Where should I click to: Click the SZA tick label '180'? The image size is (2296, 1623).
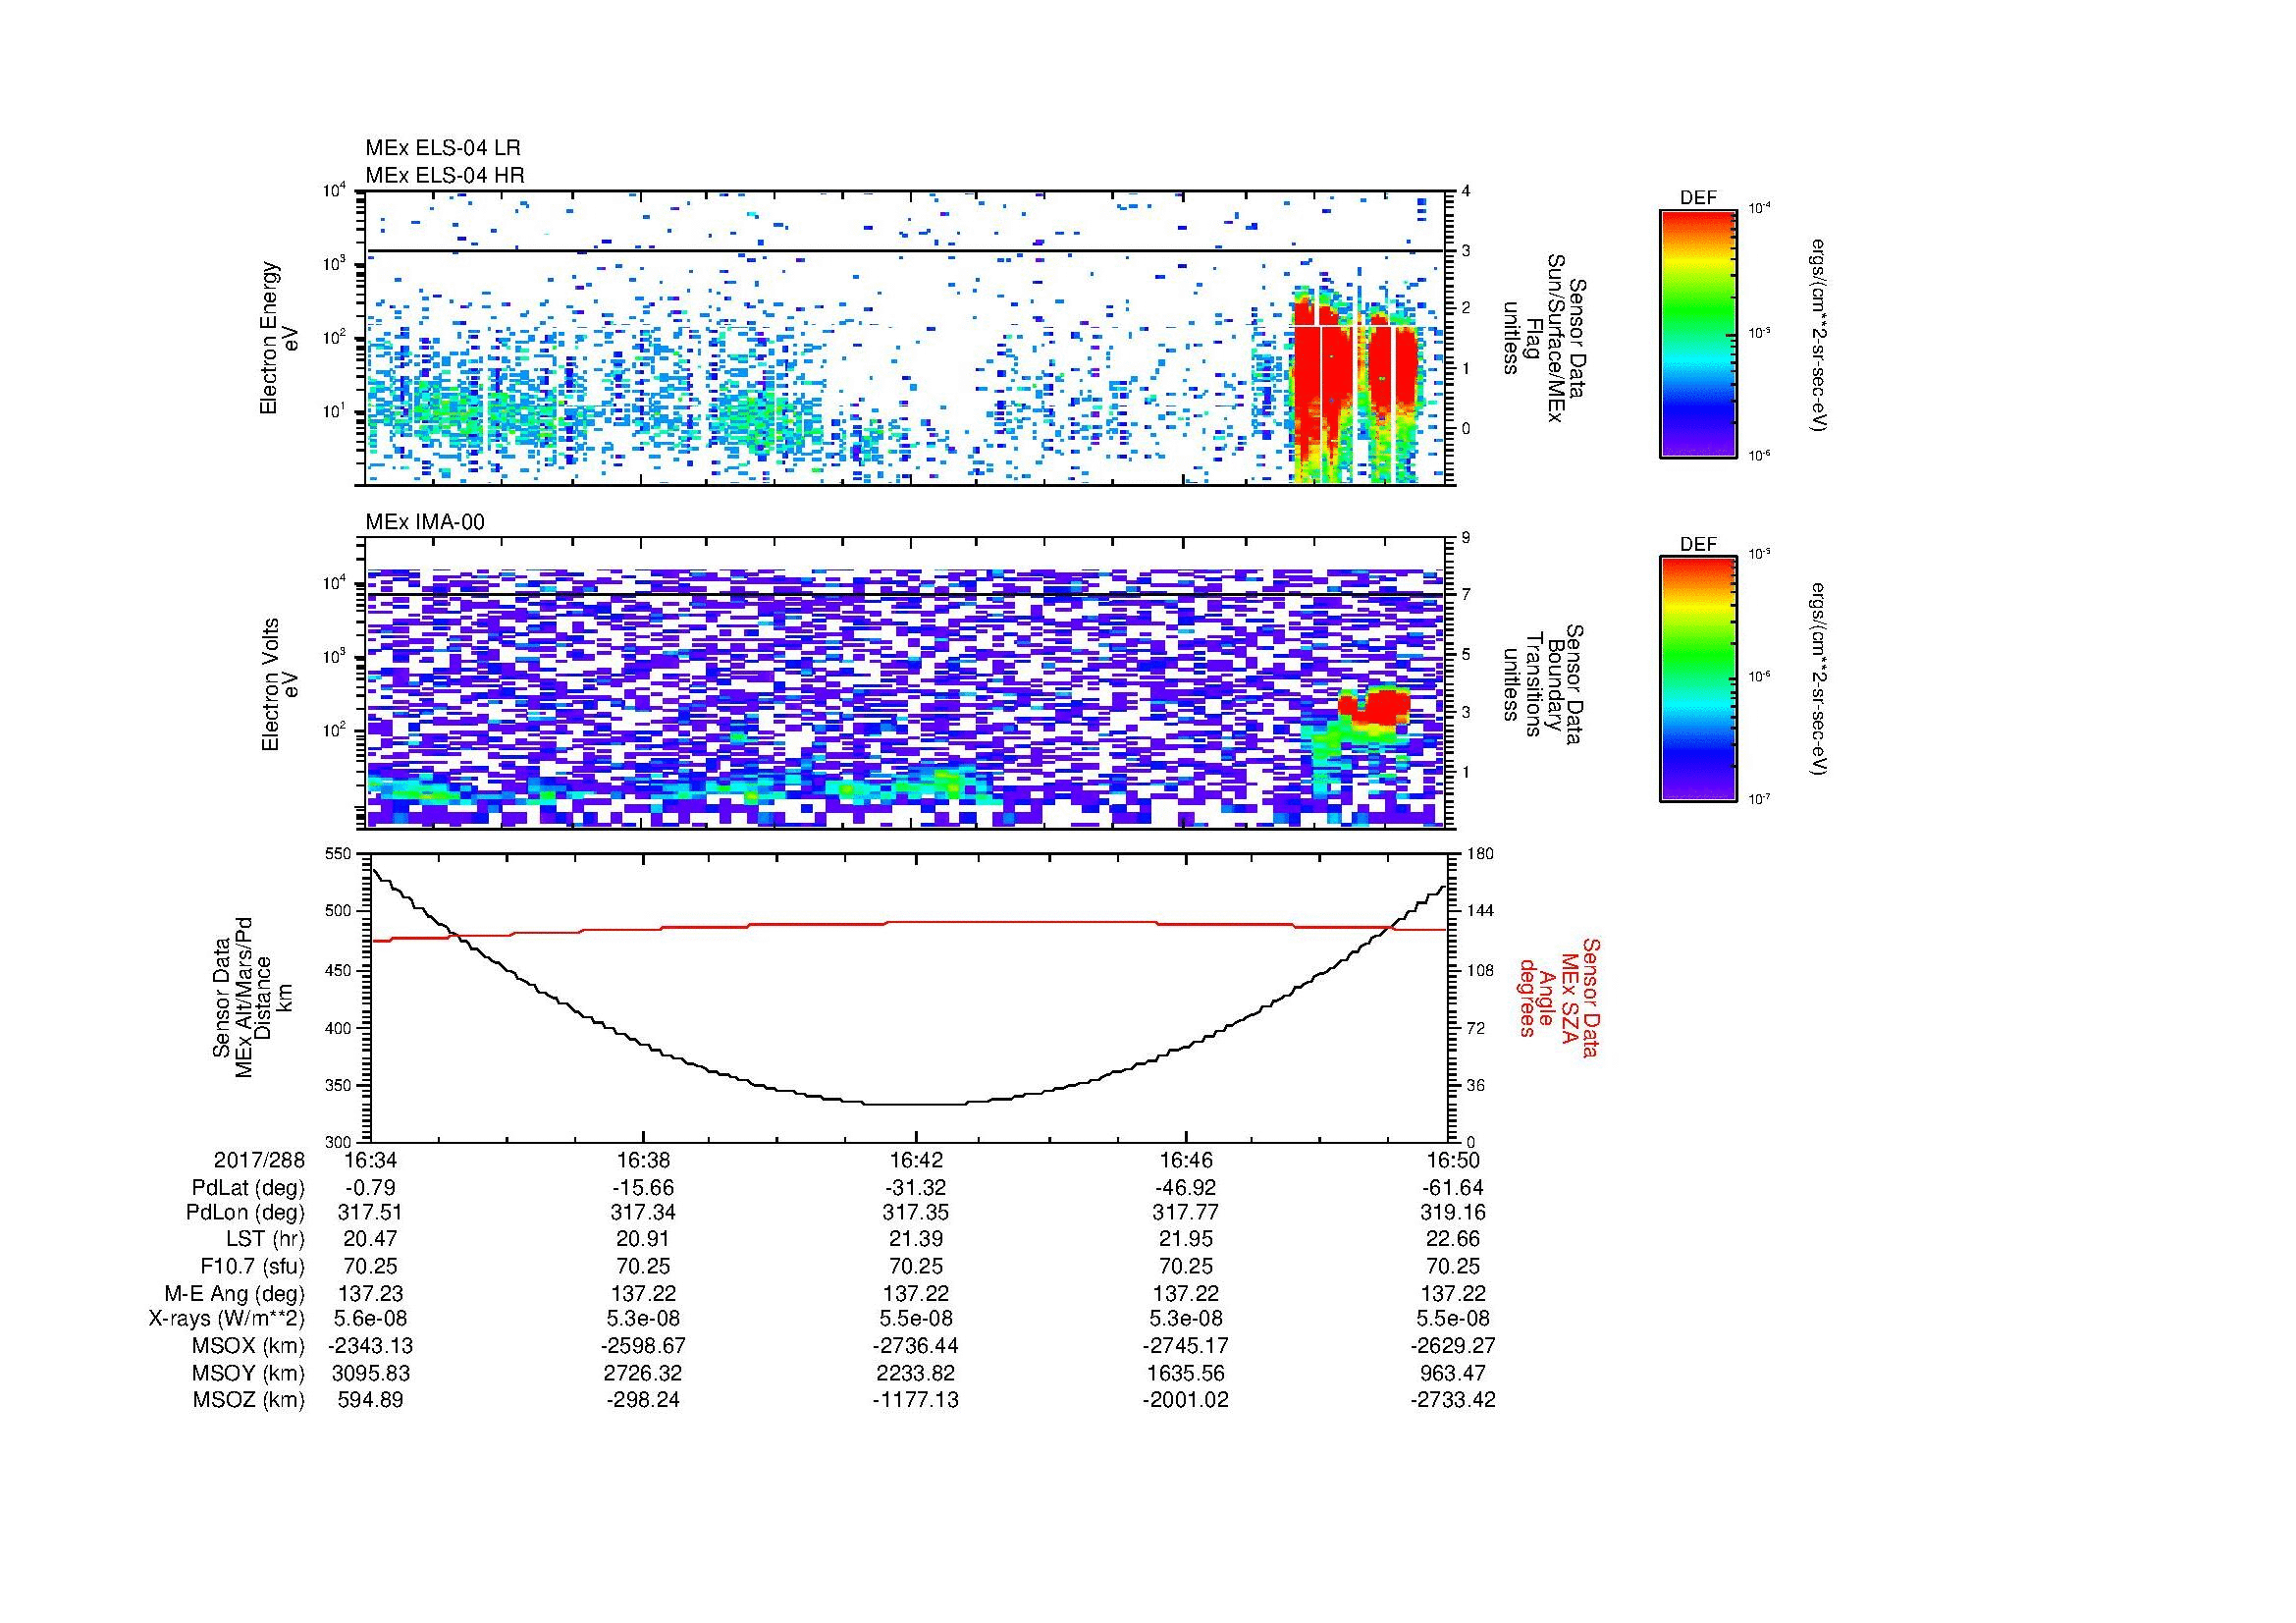pos(1478,854)
